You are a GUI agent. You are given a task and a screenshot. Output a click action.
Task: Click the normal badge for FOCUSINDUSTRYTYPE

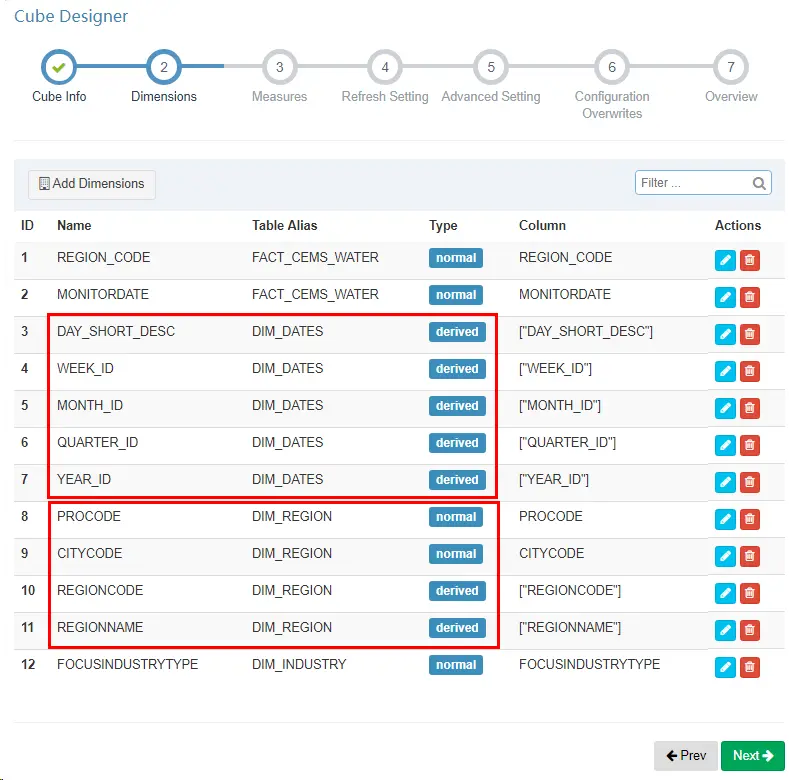click(455, 665)
